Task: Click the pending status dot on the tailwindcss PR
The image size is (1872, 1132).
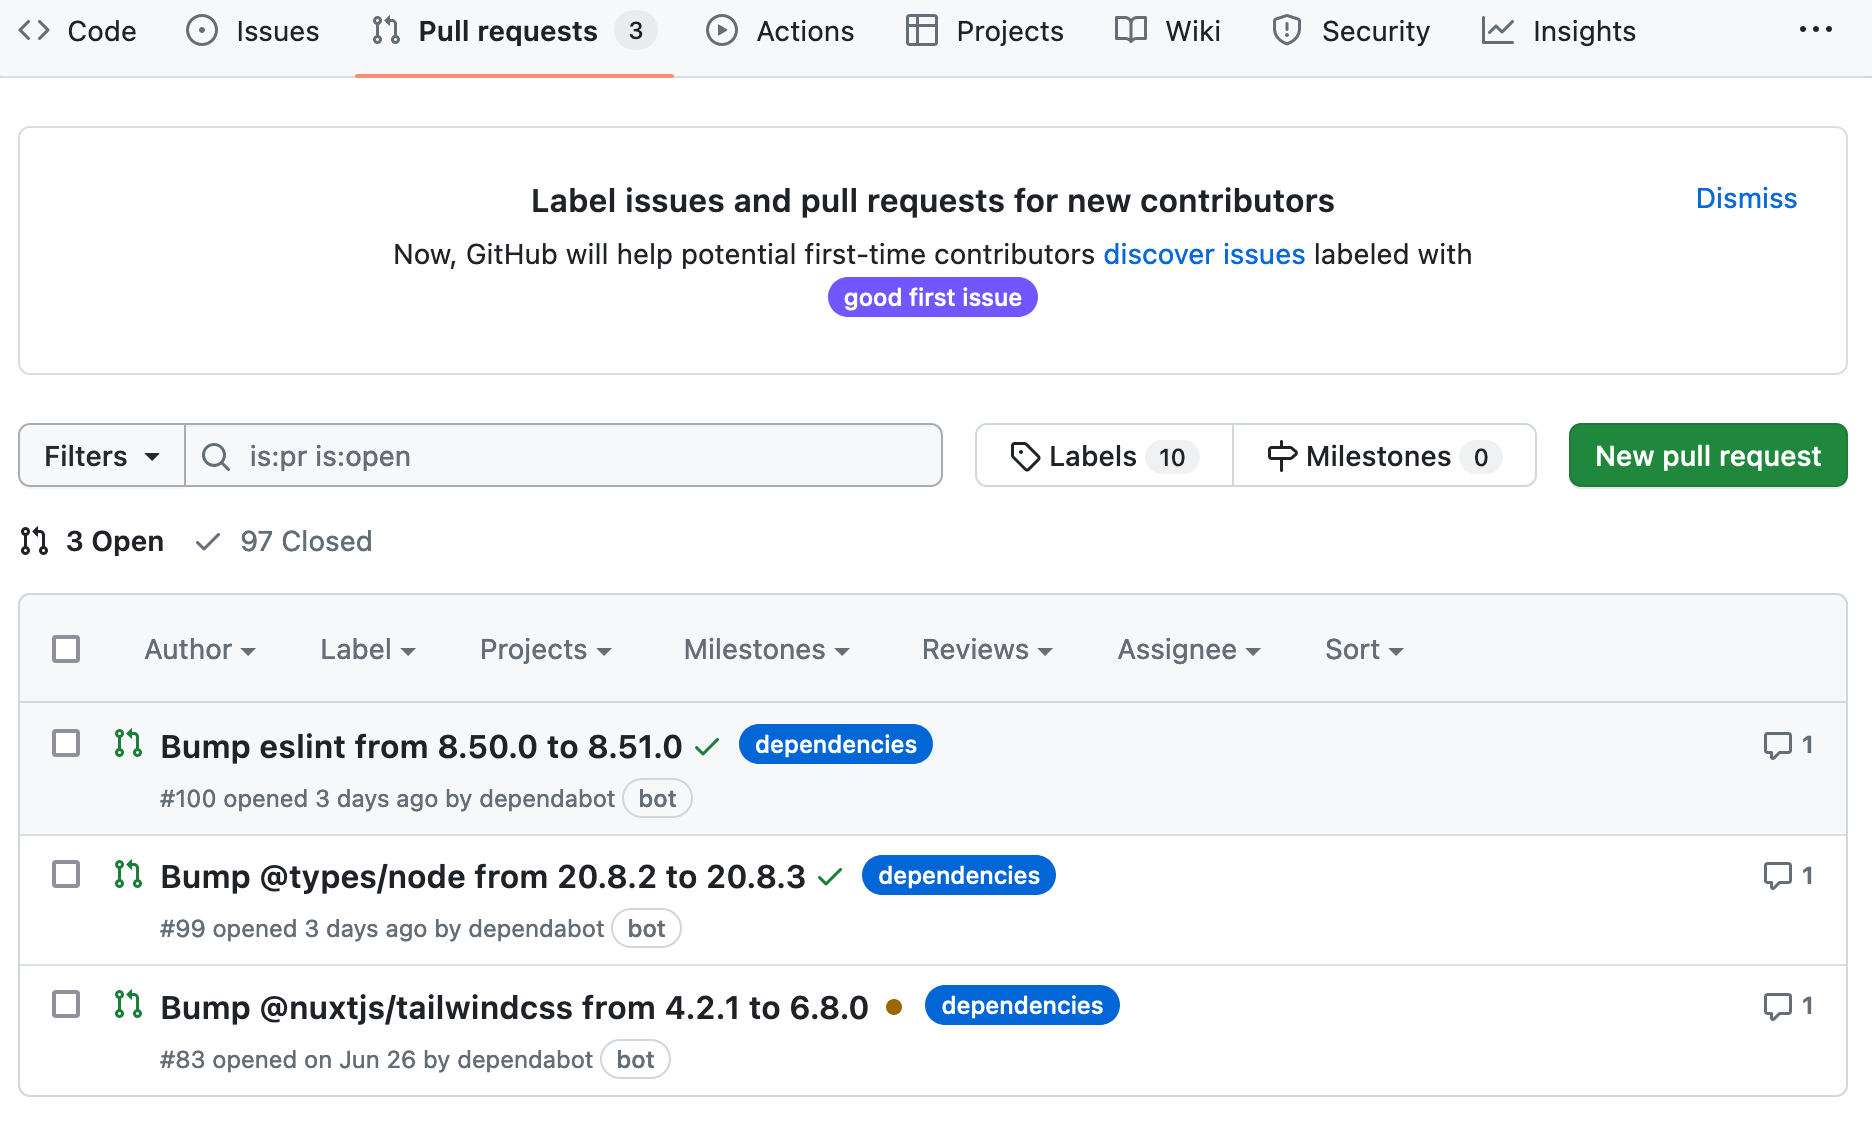Action: [894, 1007]
